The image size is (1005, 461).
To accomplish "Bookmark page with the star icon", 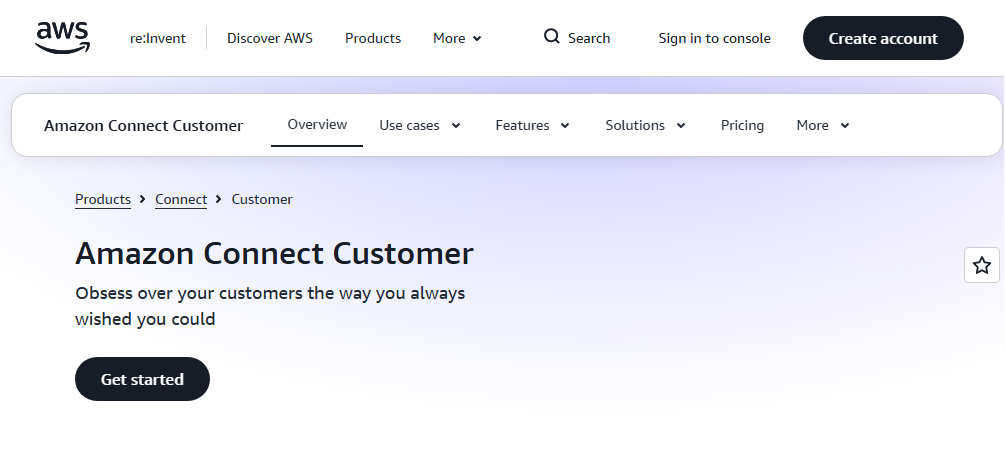I will (x=982, y=265).
